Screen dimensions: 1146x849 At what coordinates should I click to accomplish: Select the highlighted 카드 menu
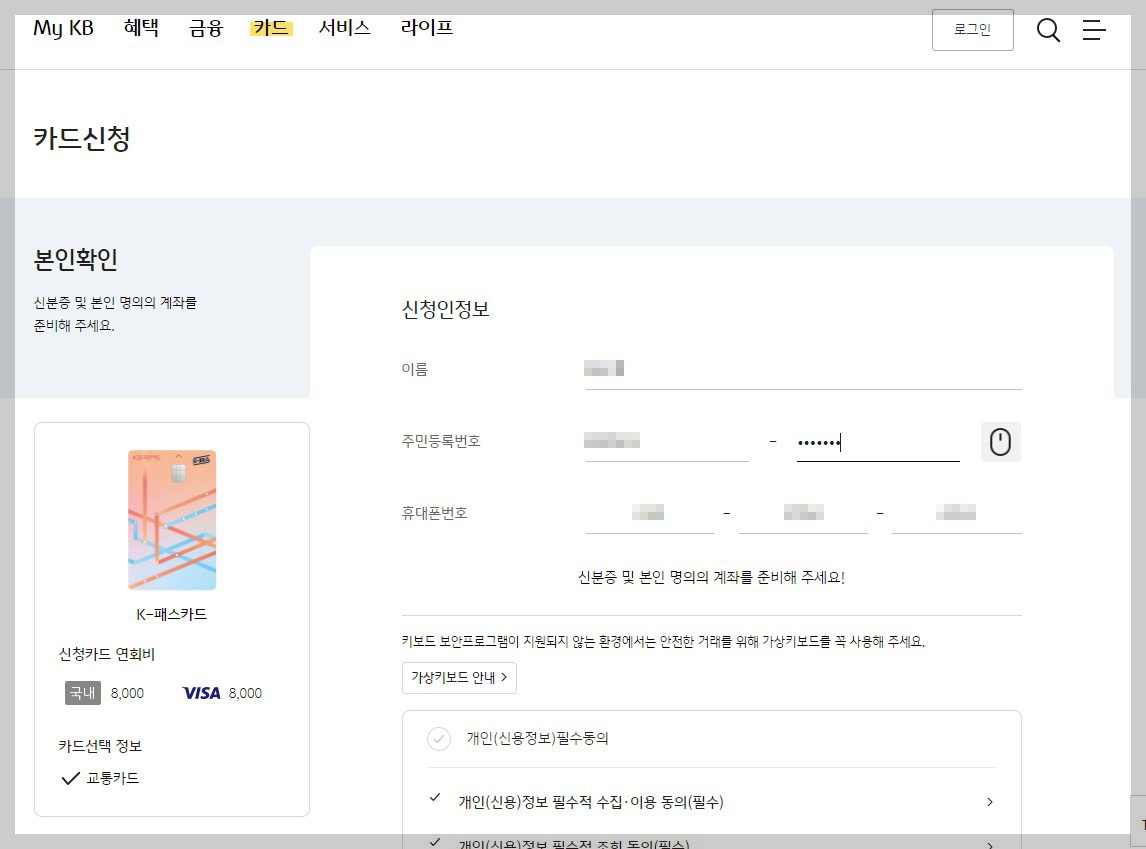[270, 28]
